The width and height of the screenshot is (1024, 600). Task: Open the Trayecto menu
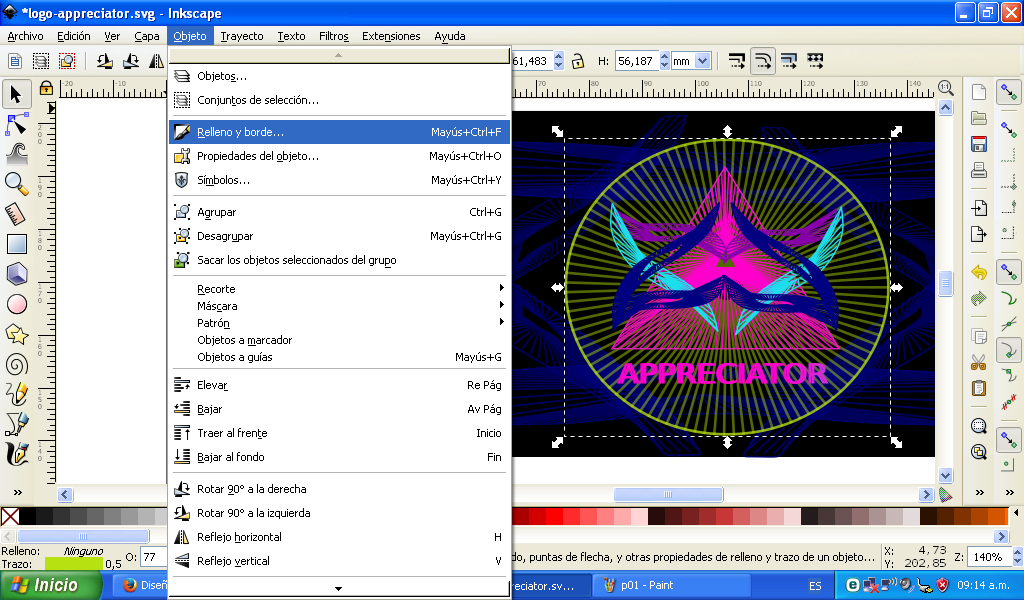(x=242, y=36)
